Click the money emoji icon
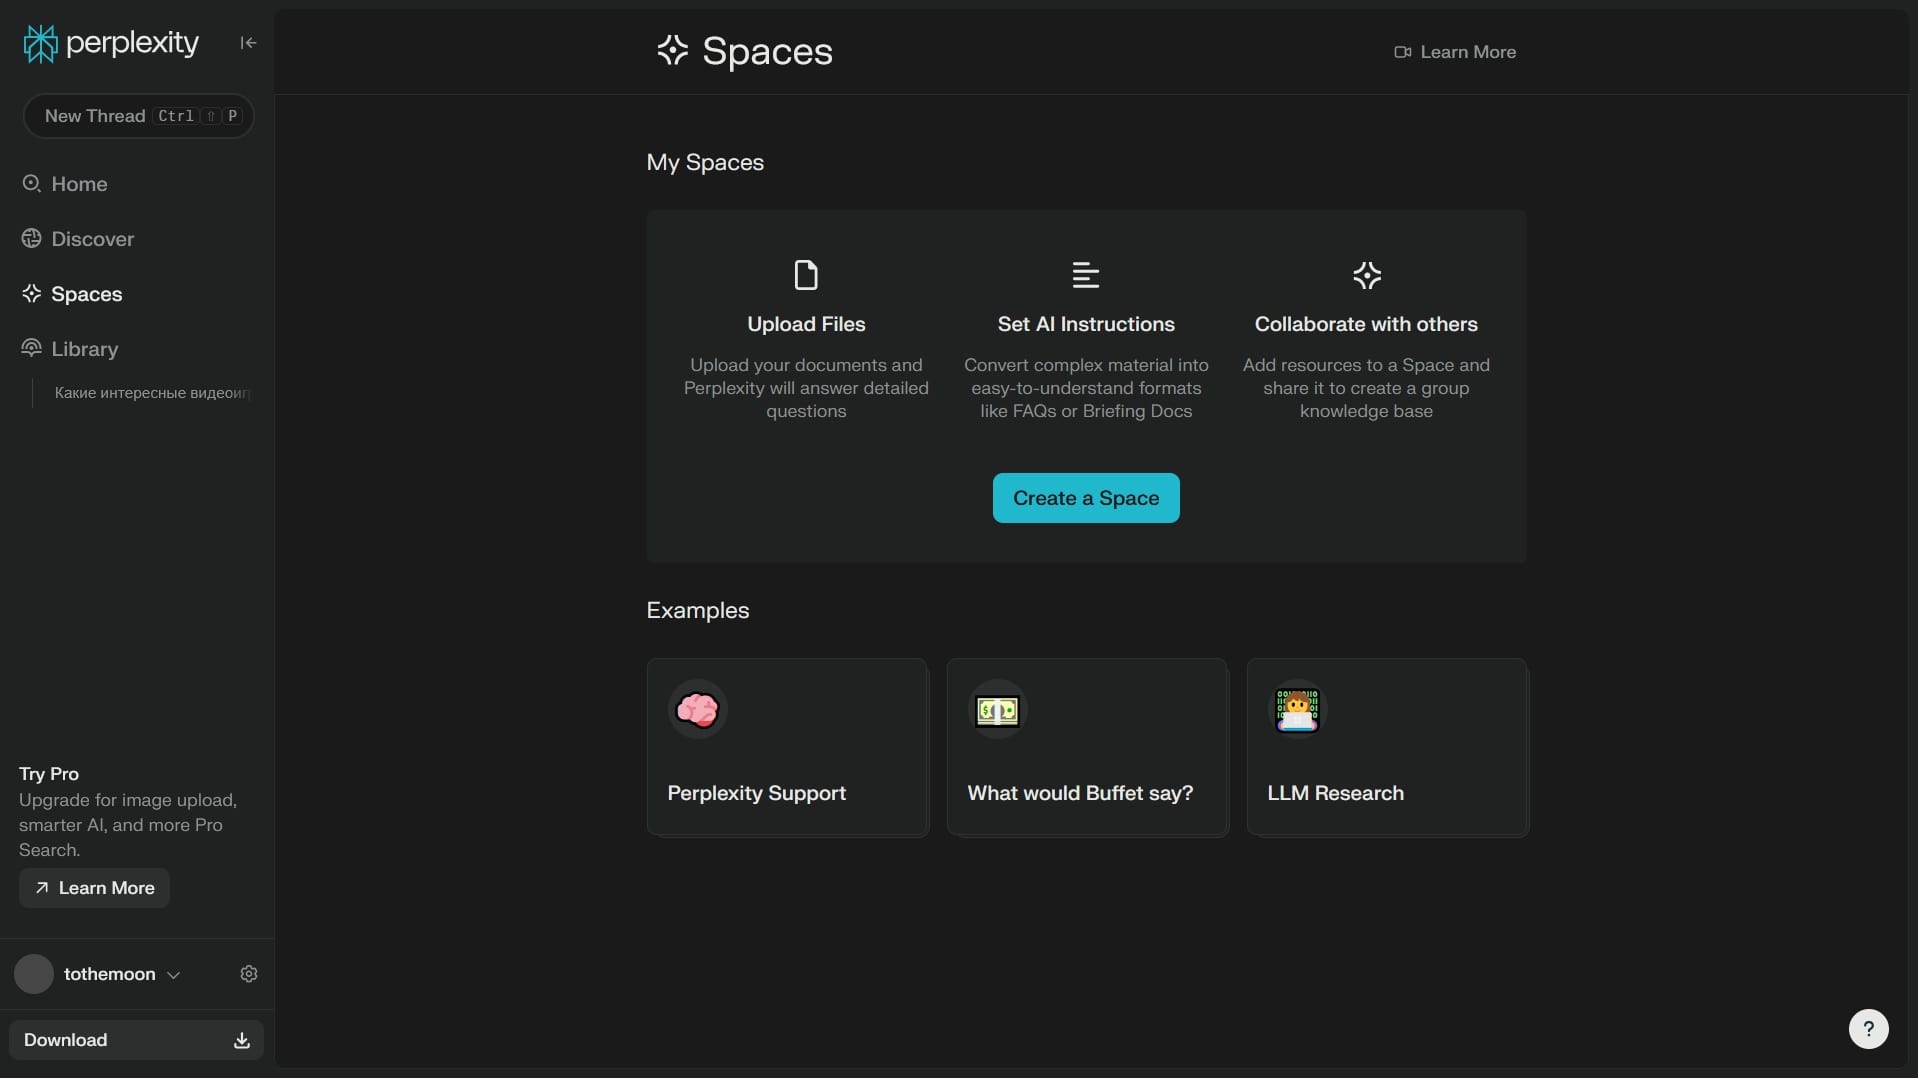This screenshot has height=1078, width=1918. [997, 710]
